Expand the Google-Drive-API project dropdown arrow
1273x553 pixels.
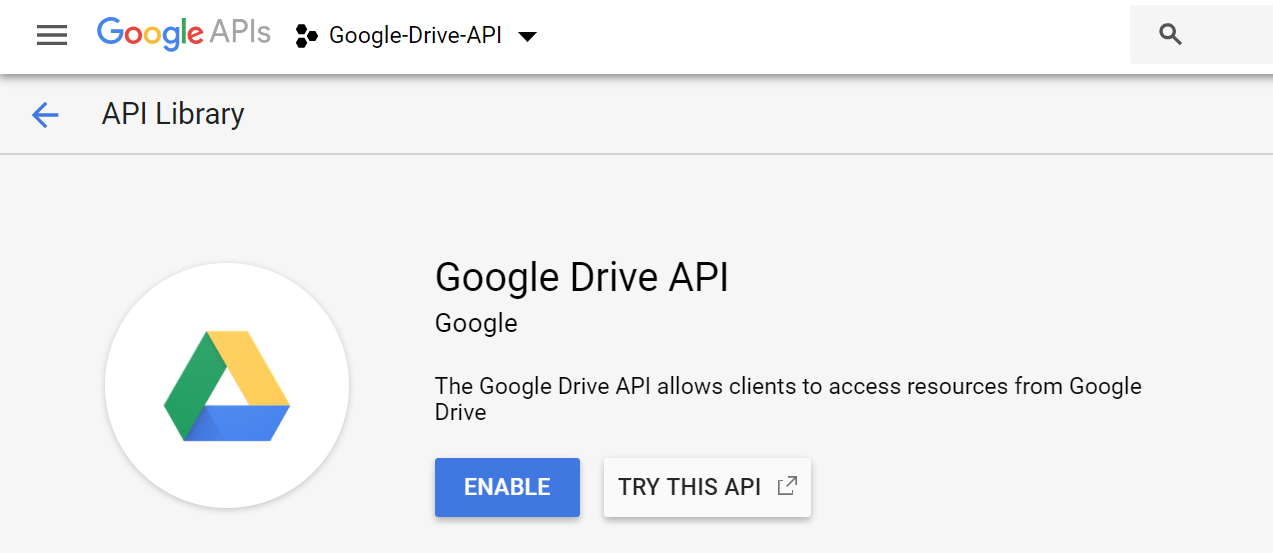pyautogui.click(x=528, y=37)
